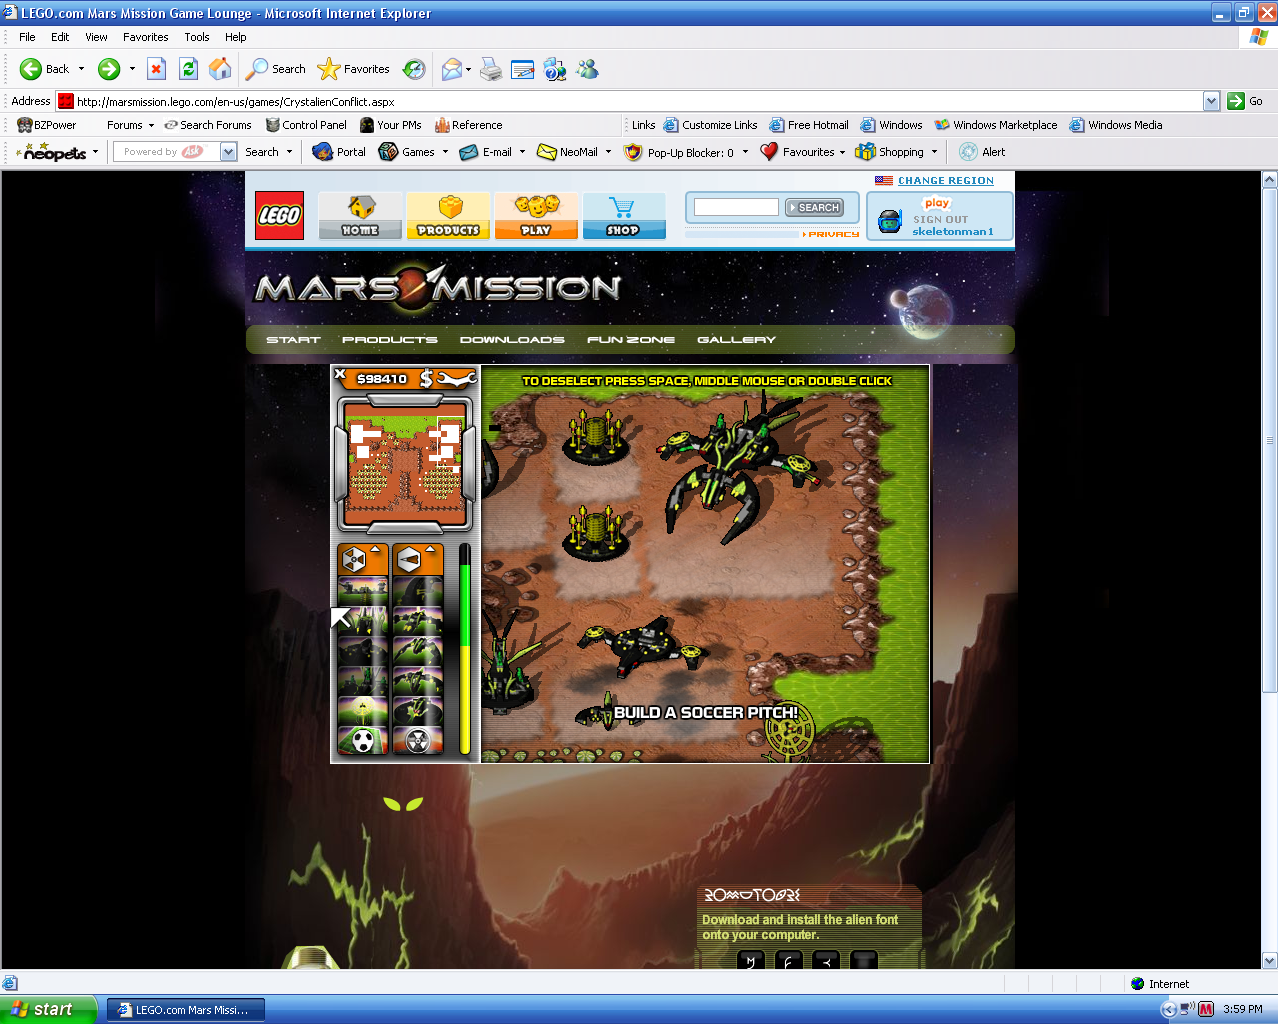Open the FUN ZONE tab on Mars Mission nav
The width and height of the screenshot is (1278, 1025).
[x=631, y=340]
